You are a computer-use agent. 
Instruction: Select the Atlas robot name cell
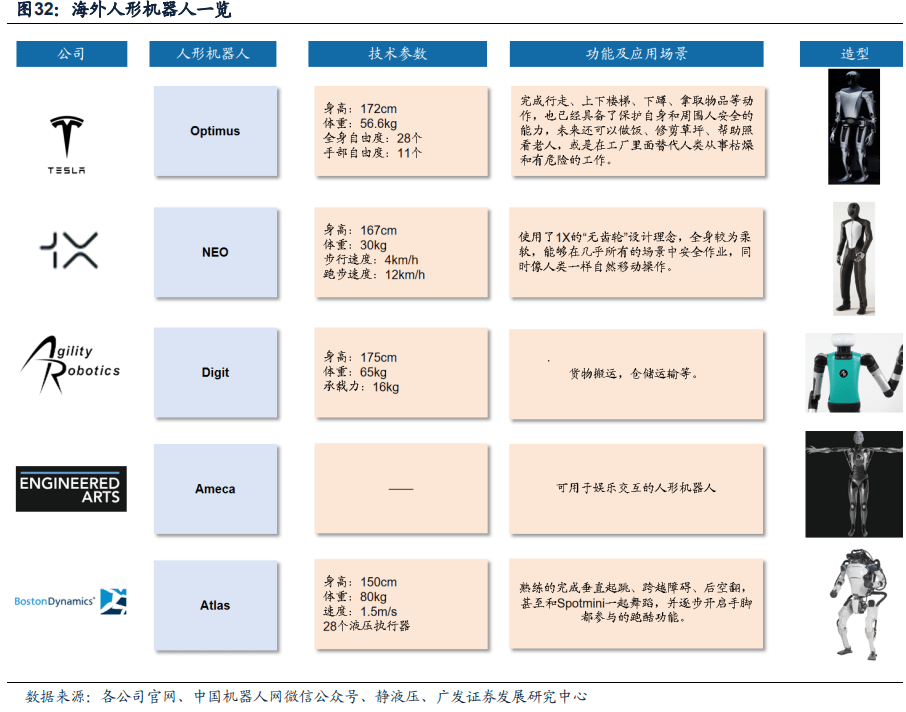[215, 605]
